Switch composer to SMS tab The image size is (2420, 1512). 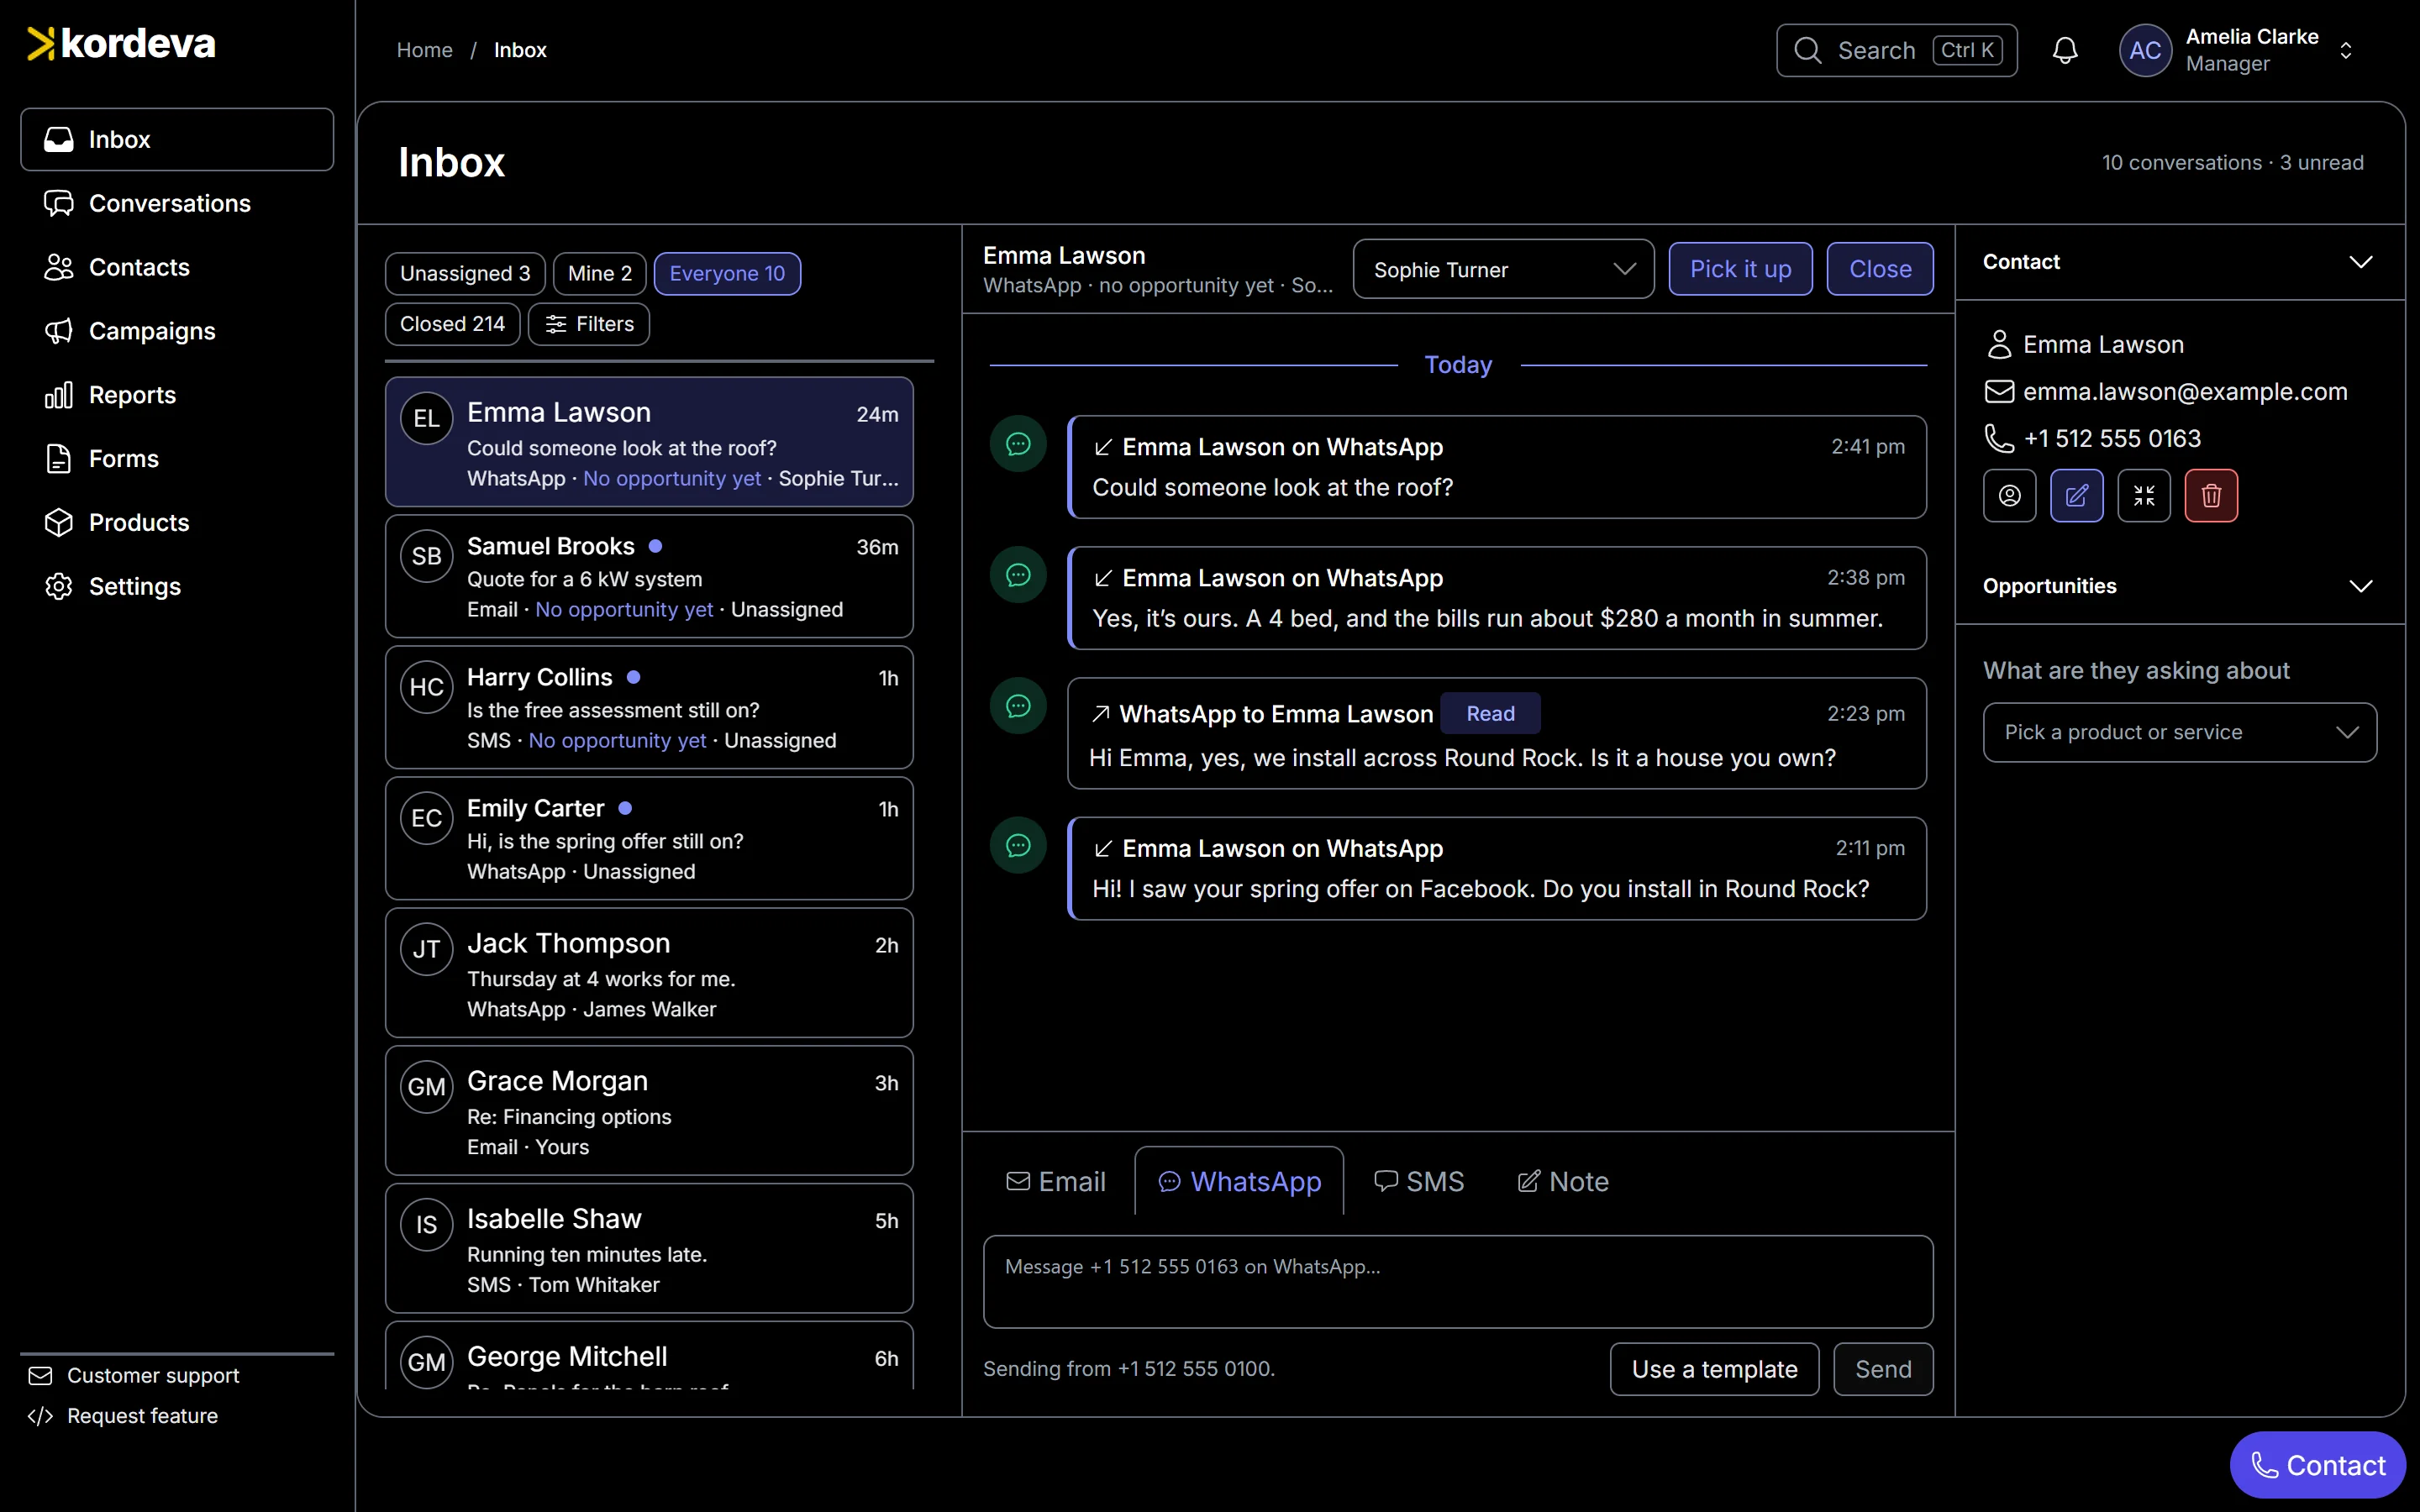pyautogui.click(x=1419, y=1182)
